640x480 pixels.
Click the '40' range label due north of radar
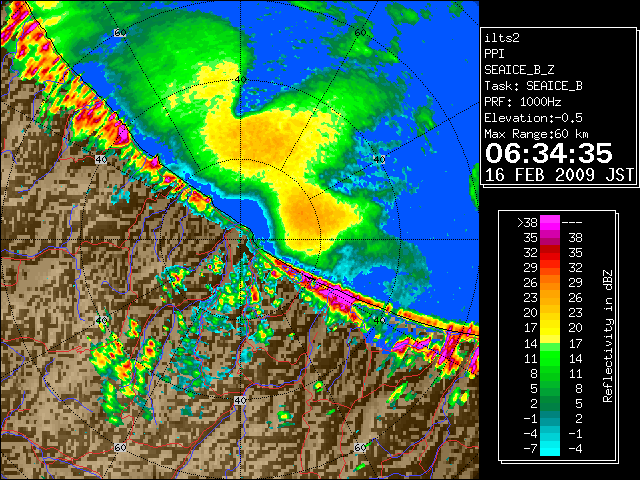pos(240,80)
